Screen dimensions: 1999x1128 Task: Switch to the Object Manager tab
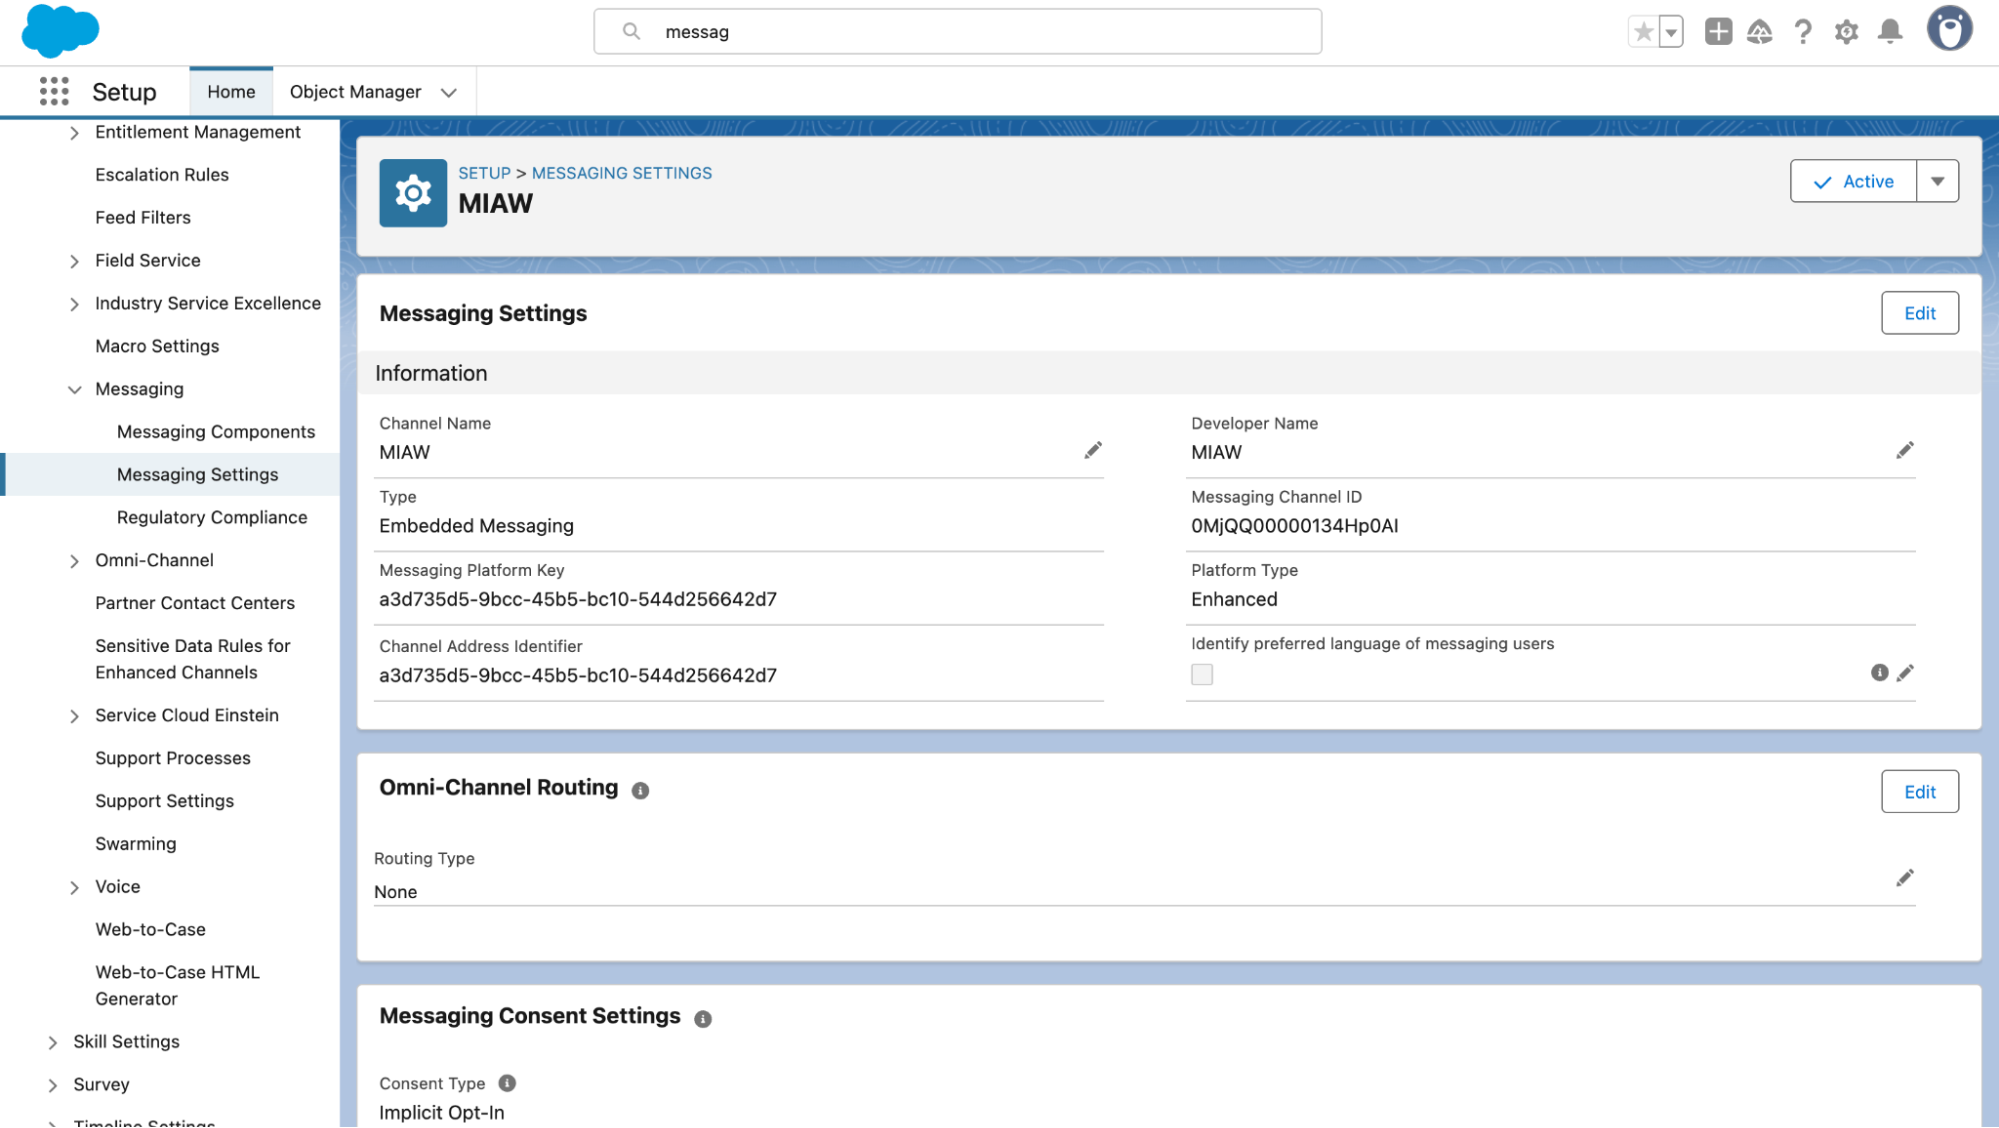(355, 92)
